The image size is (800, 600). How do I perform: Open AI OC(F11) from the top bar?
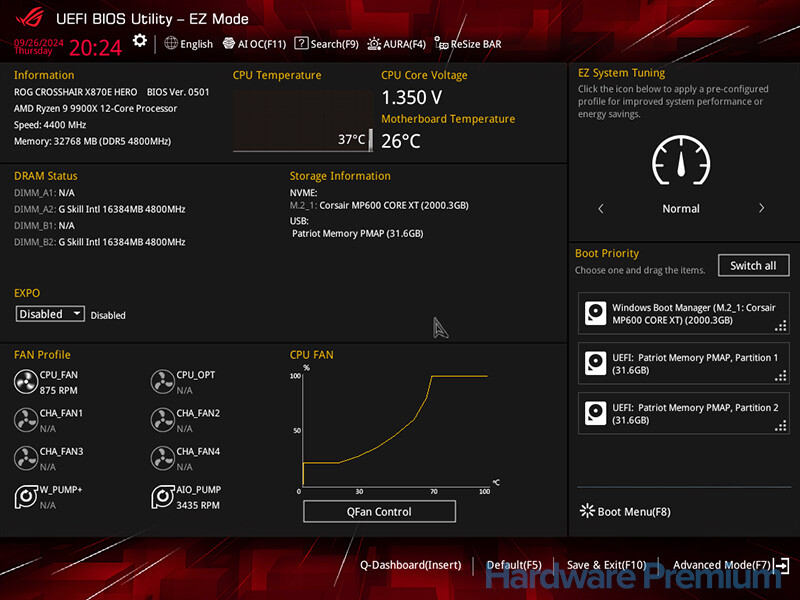point(255,44)
